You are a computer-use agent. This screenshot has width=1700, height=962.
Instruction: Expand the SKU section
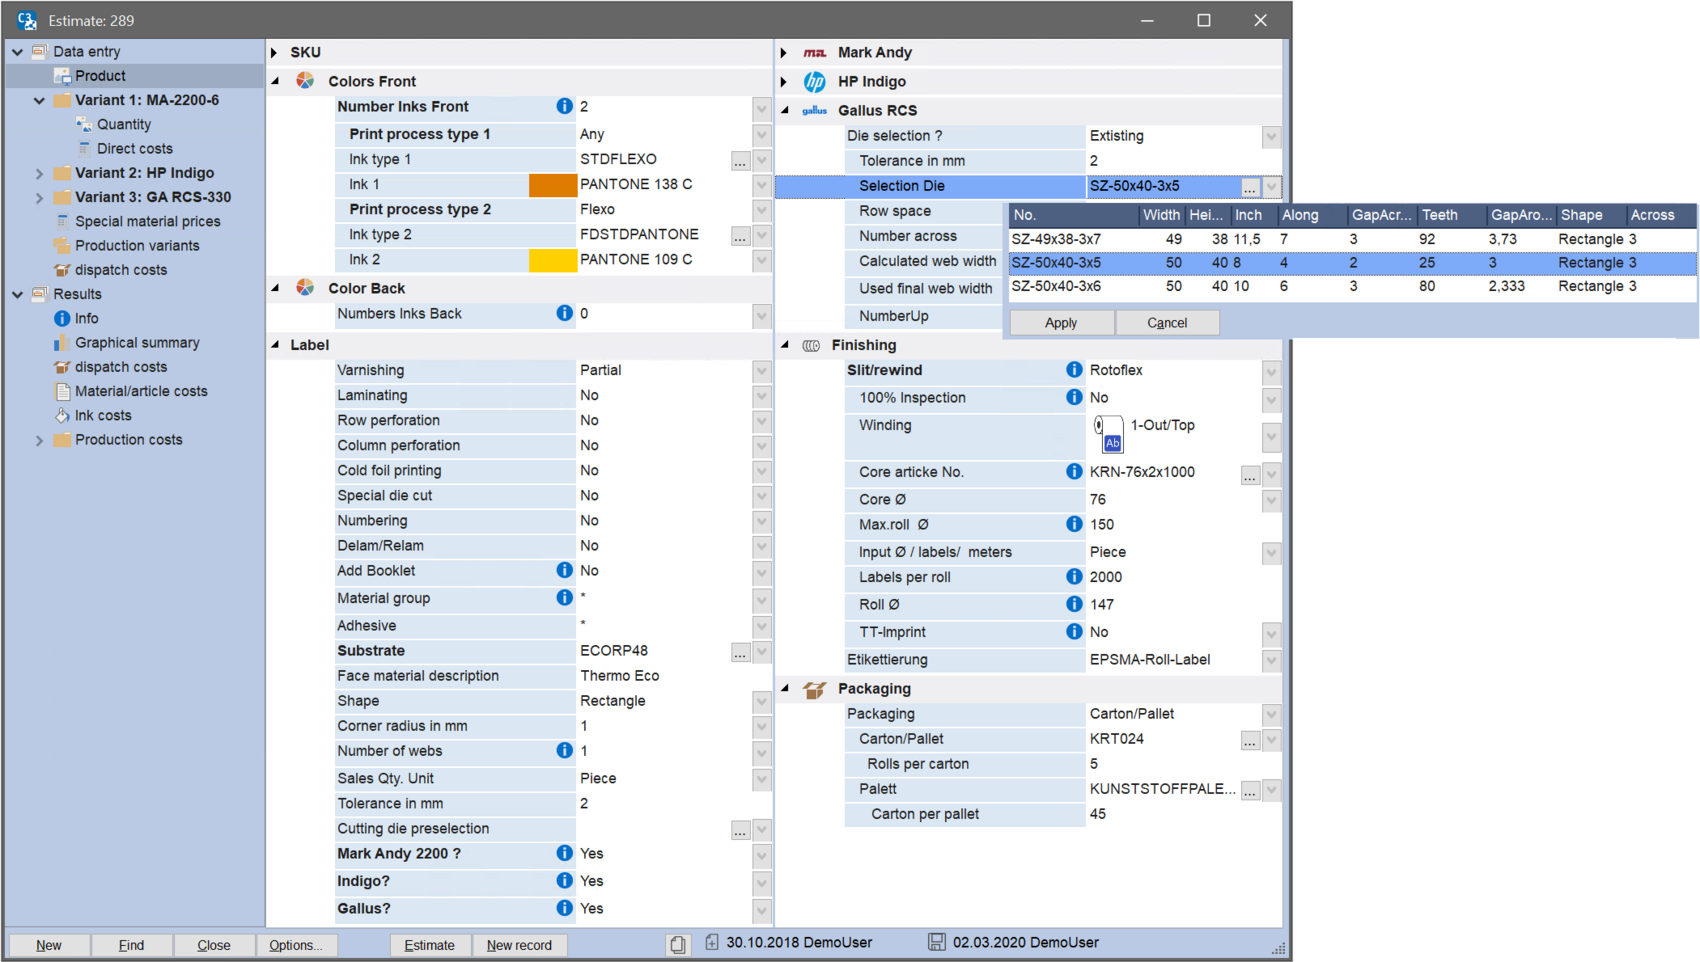[x=274, y=52]
